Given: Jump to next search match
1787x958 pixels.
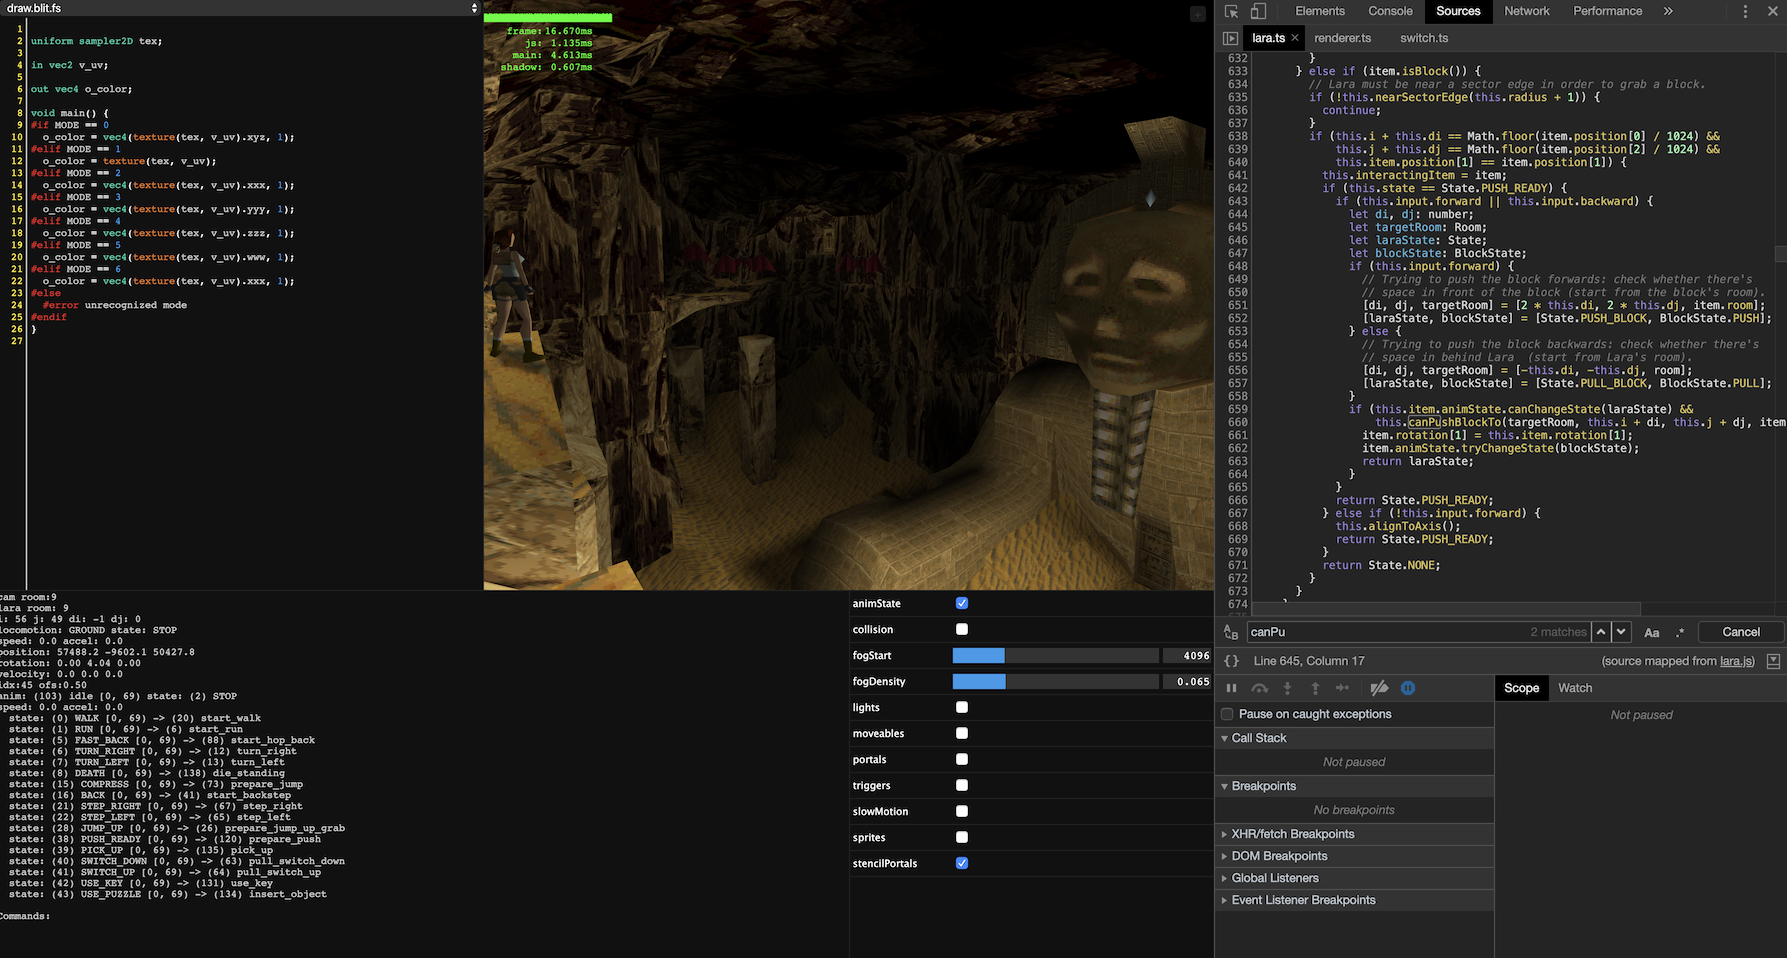Looking at the screenshot, I should click(1622, 632).
